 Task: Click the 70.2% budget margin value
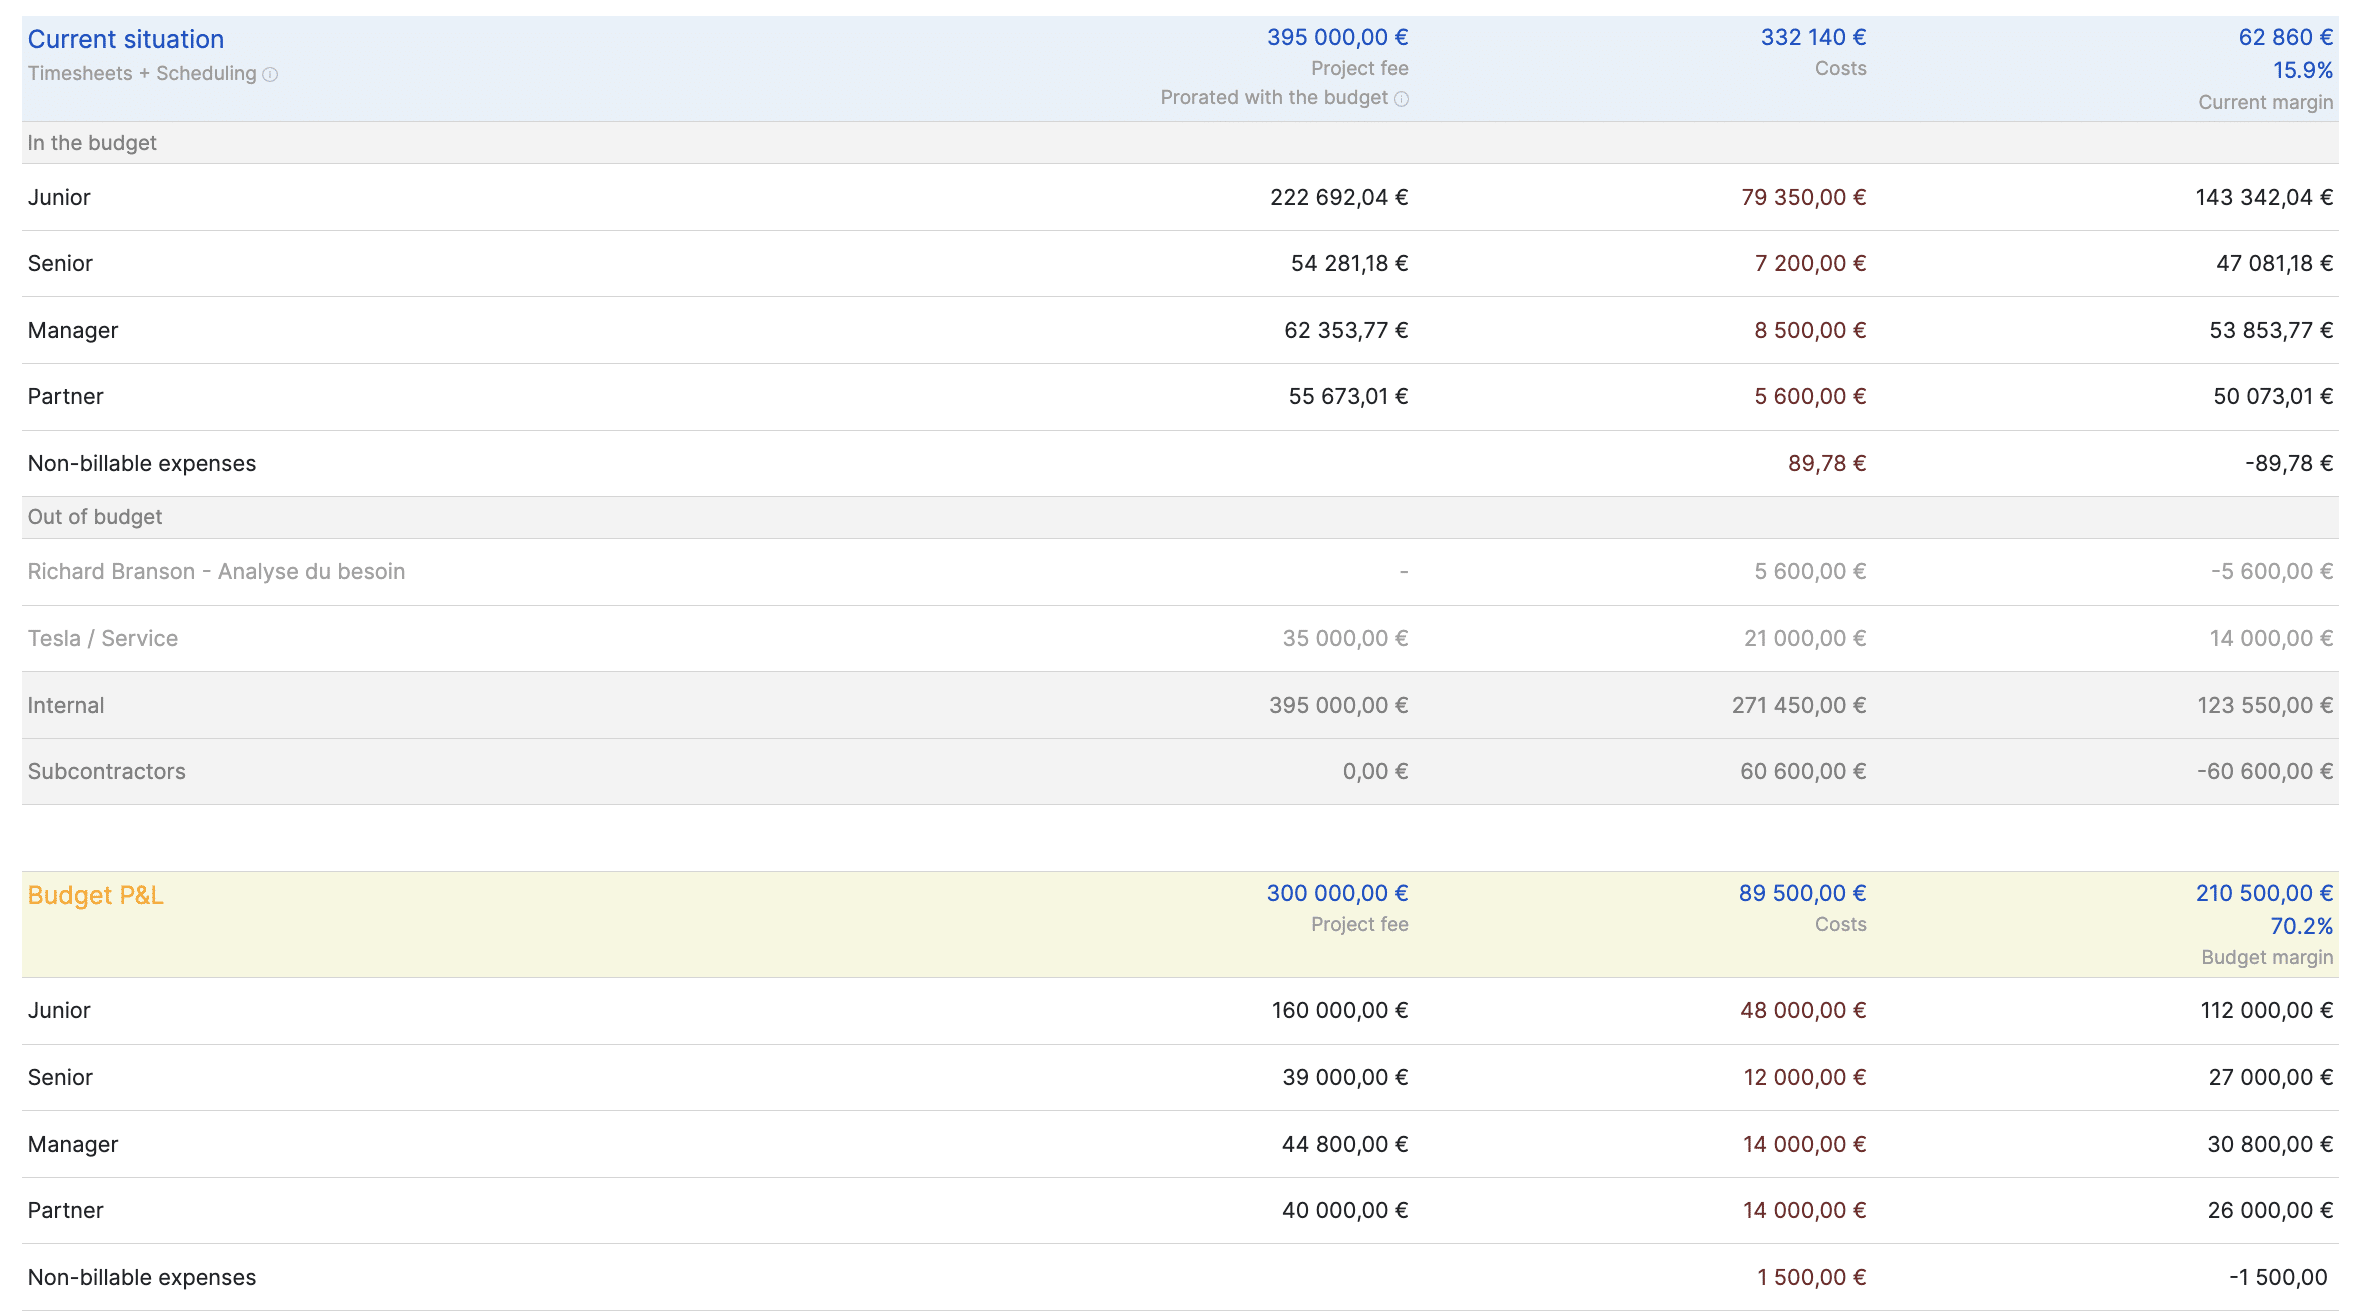[x=2300, y=926]
